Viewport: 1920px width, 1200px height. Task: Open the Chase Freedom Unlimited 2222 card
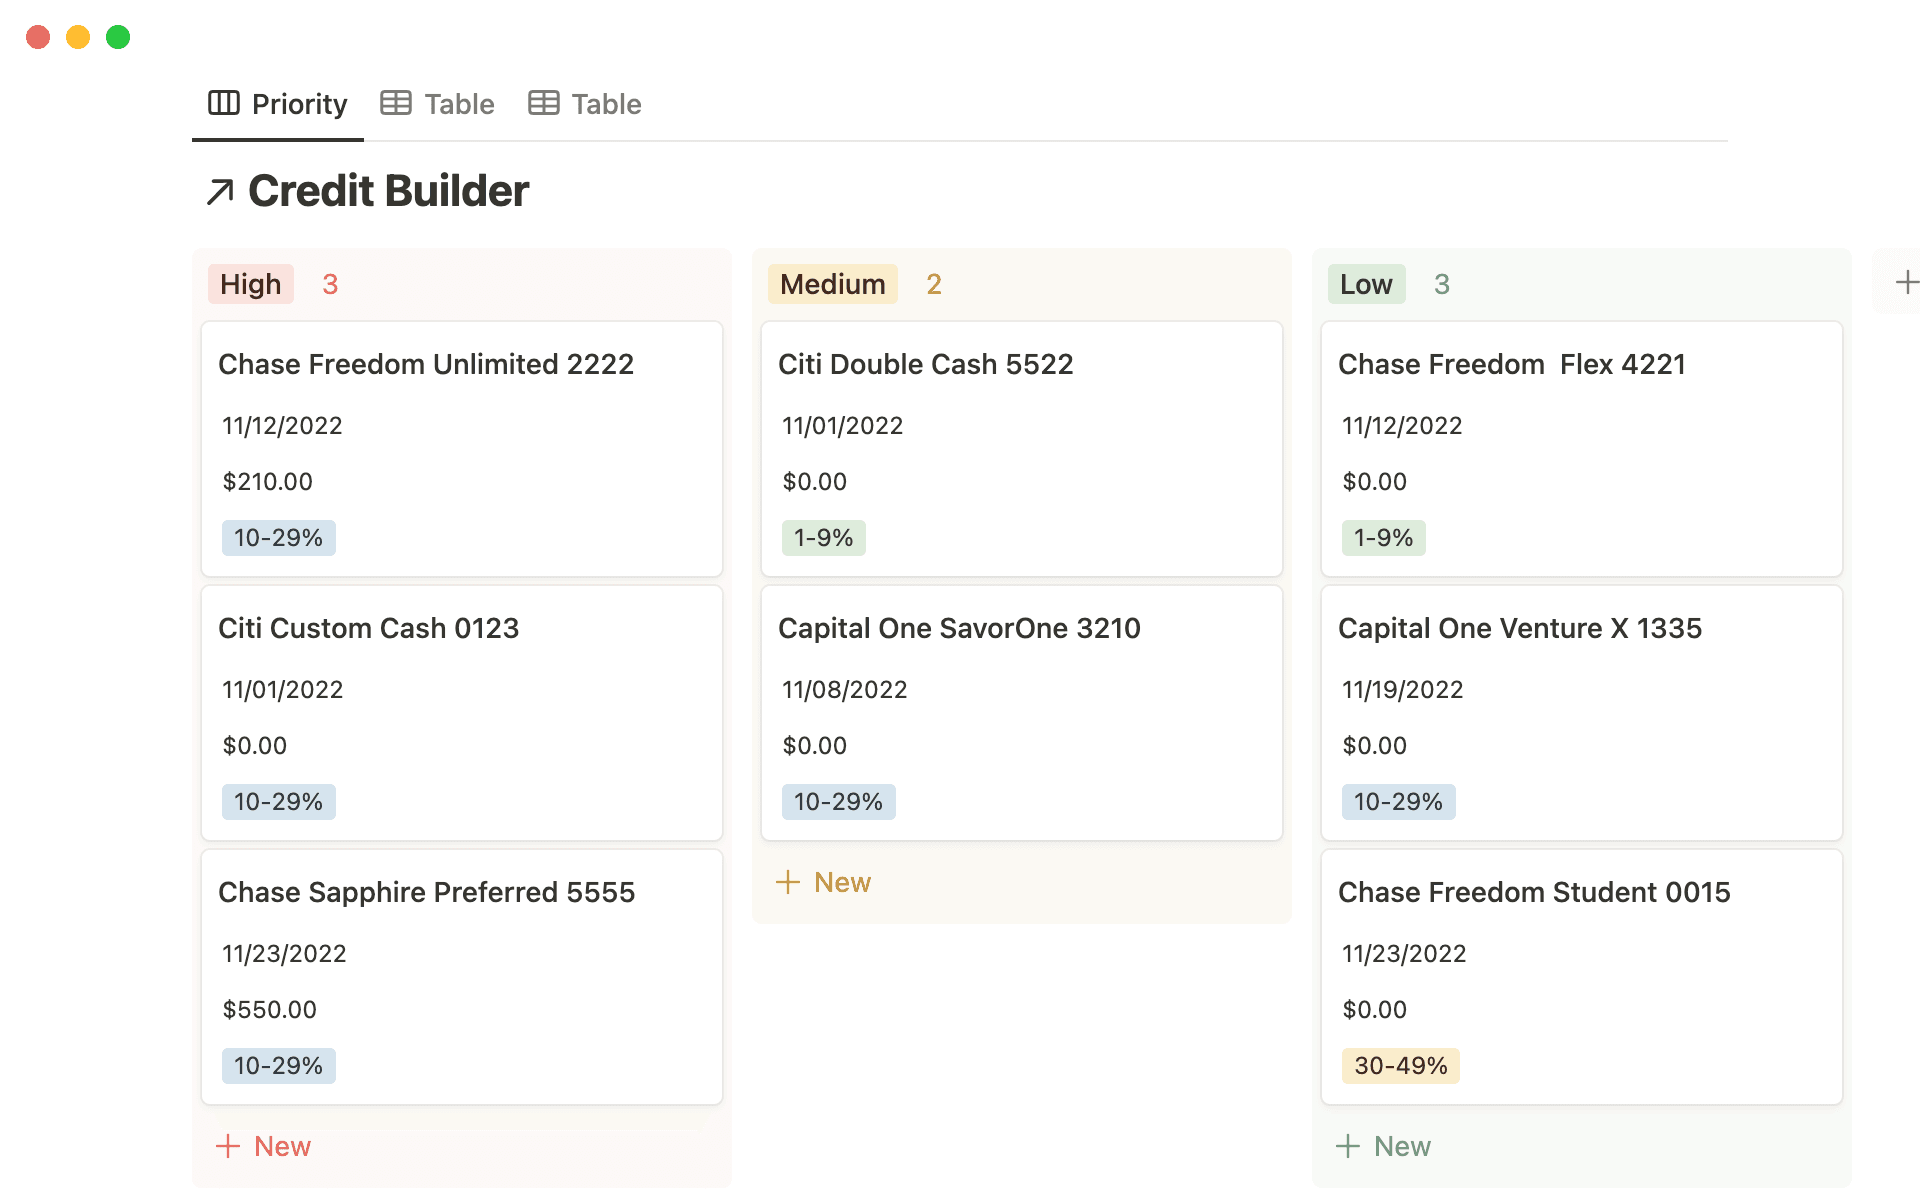[462, 449]
